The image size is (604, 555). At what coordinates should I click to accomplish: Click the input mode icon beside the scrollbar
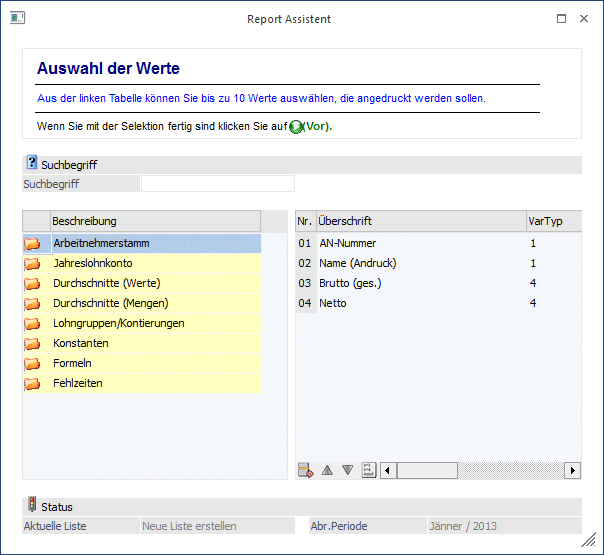tap(368, 470)
